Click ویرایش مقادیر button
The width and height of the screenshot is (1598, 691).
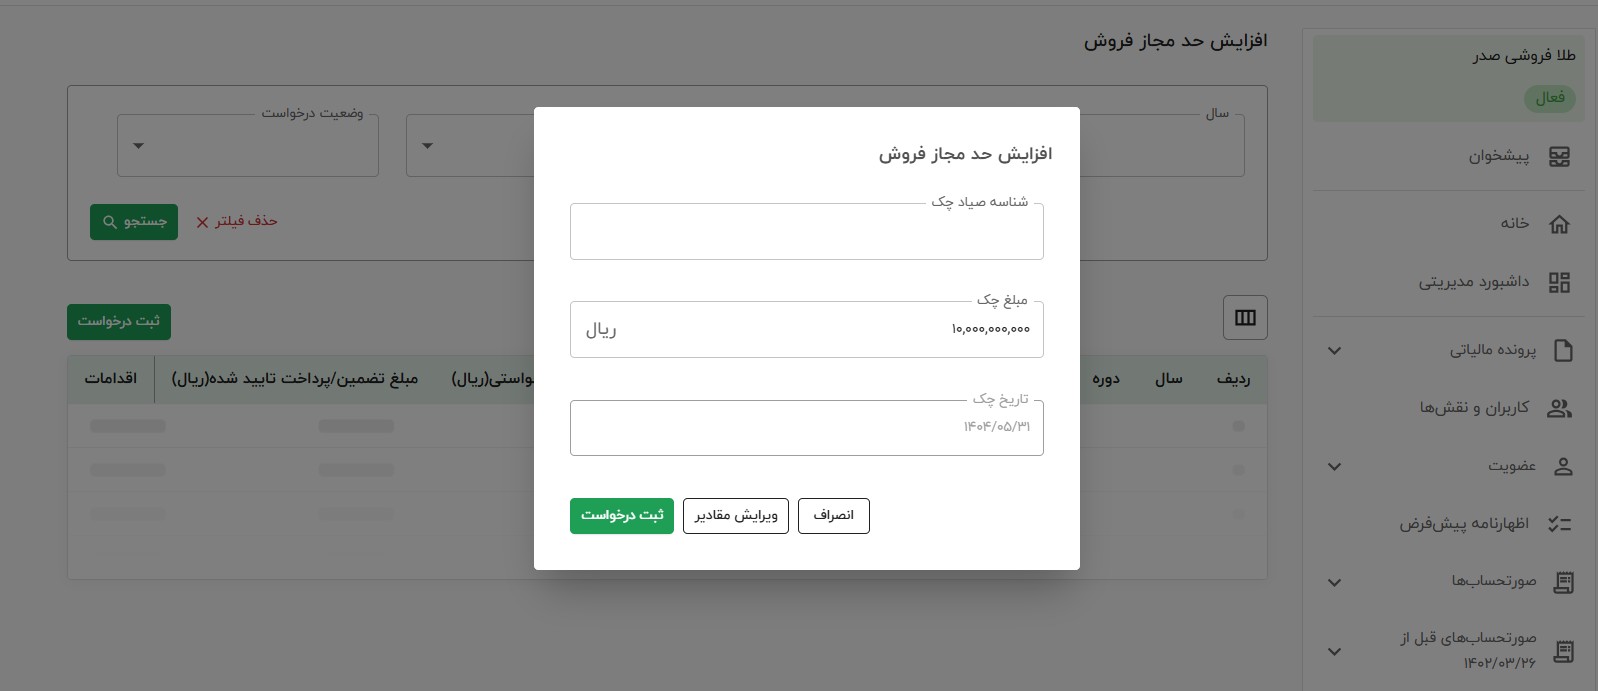point(736,516)
